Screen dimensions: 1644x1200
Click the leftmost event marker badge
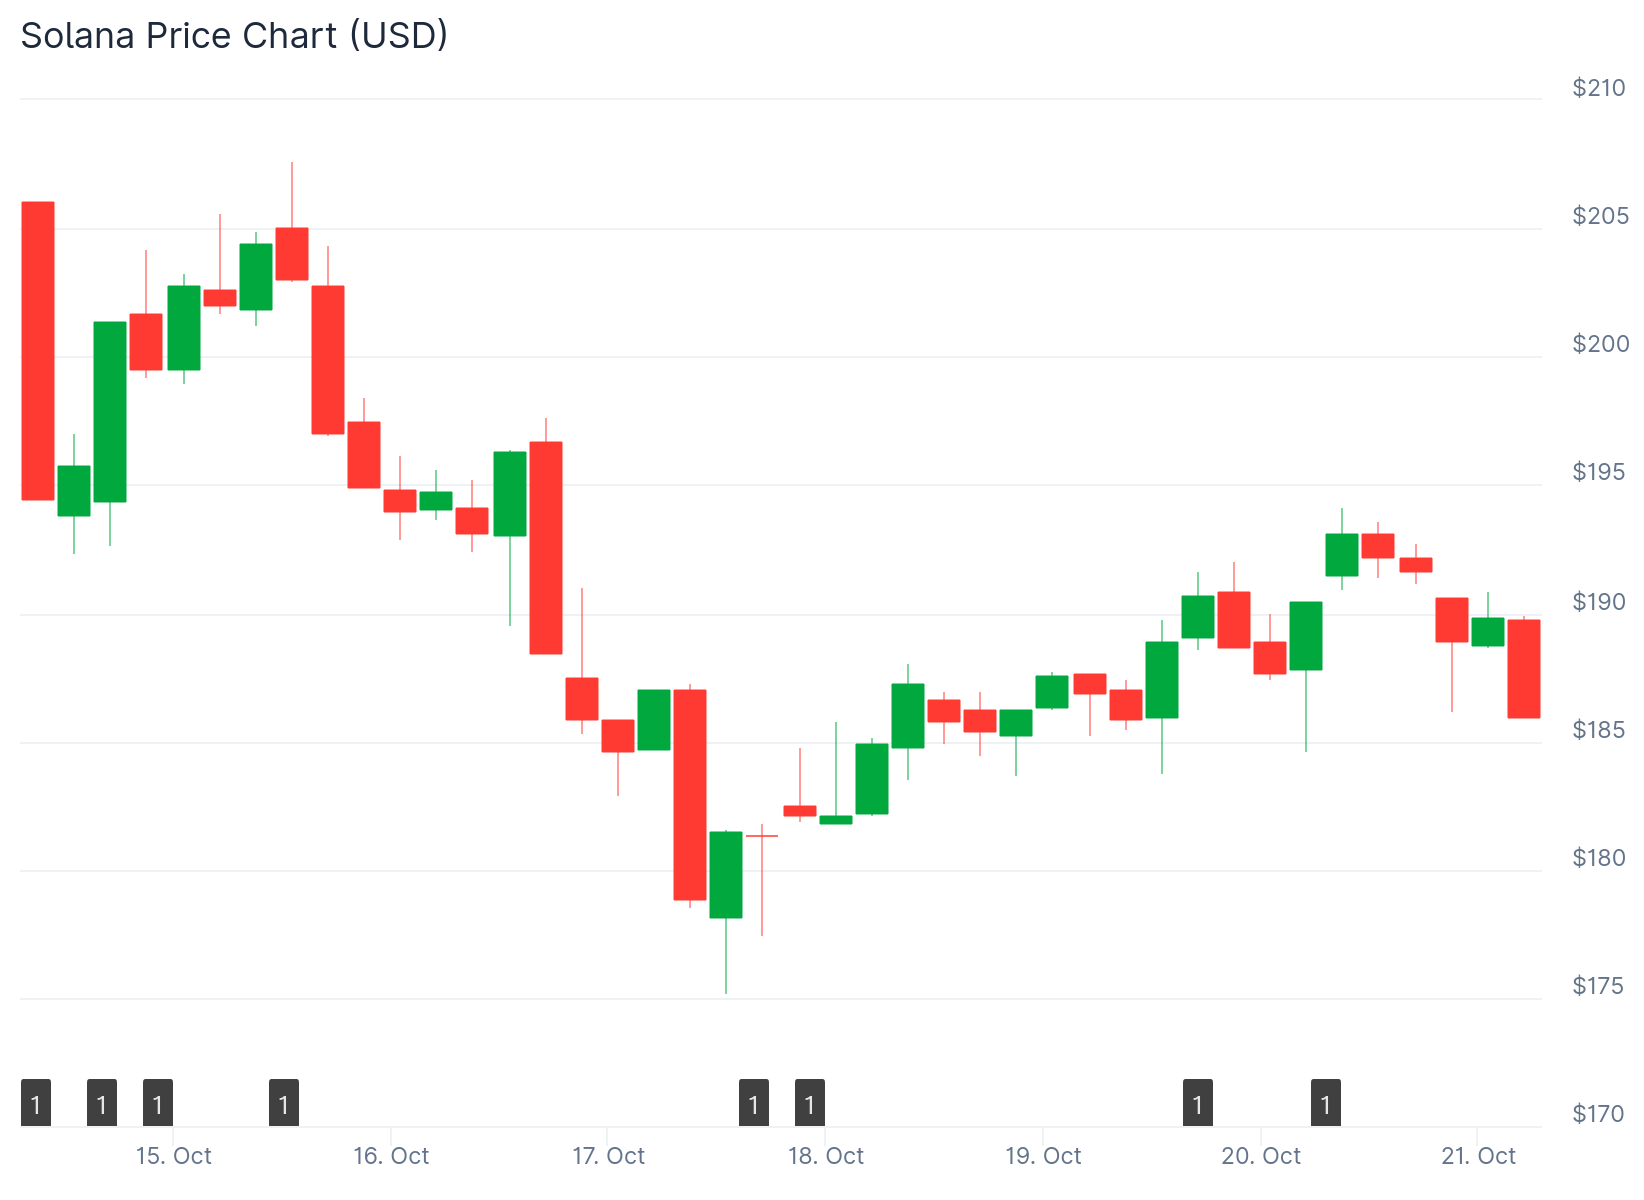[36, 1103]
